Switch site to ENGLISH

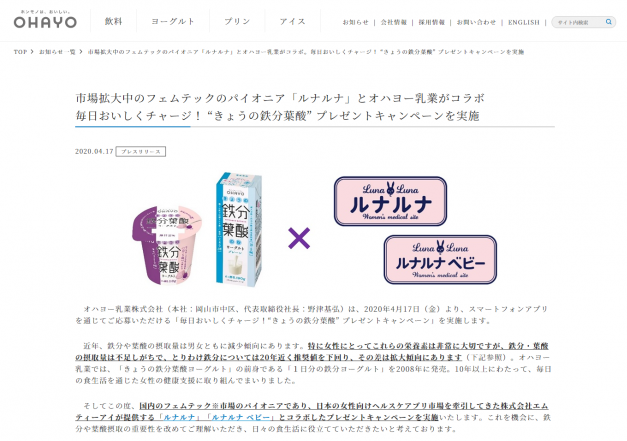click(524, 22)
